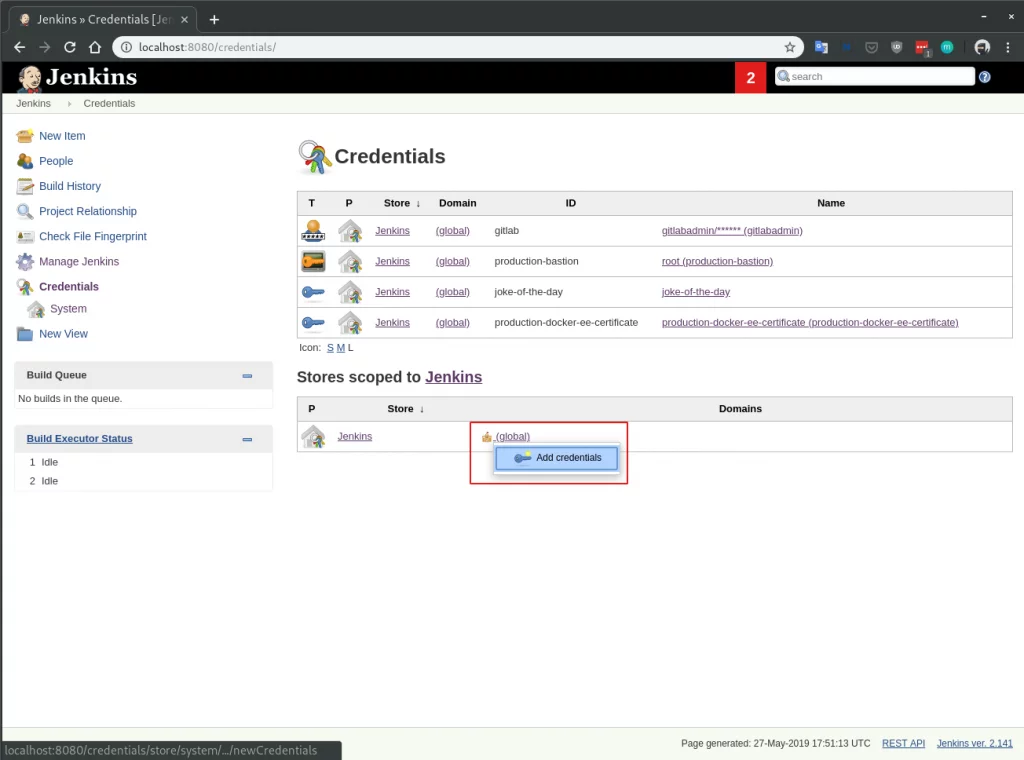The width and height of the screenshot is (1024, 760).
Task: Open joke-of-the-day credential name link
Action: [x=696, y=292]
